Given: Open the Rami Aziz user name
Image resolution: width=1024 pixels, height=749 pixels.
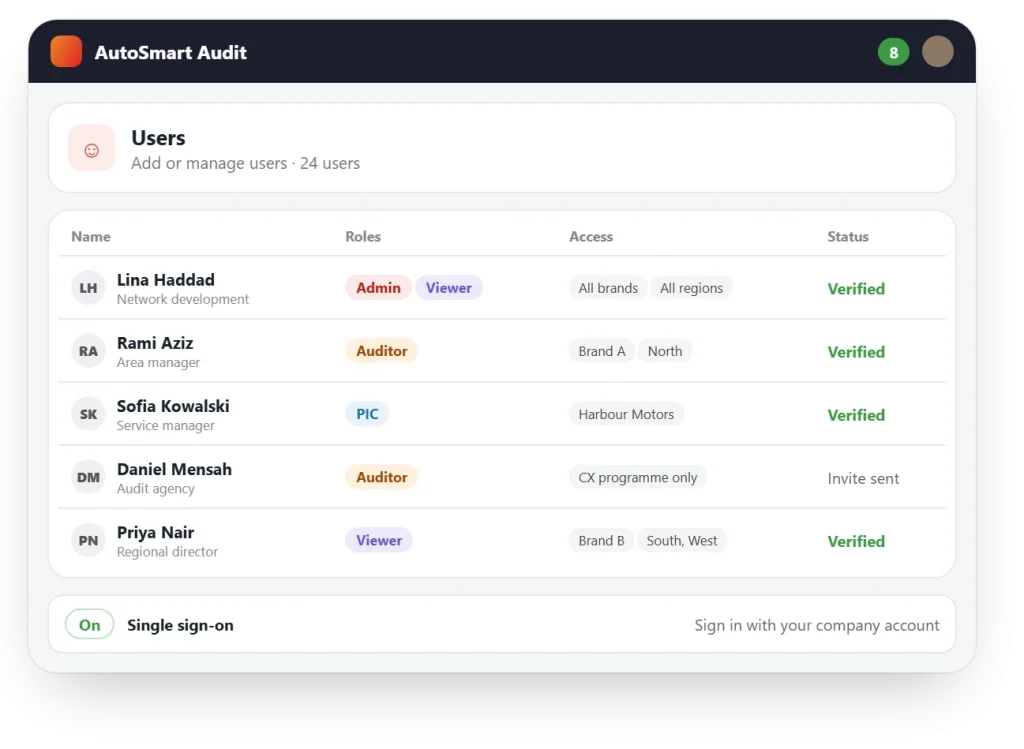Looking at the screenshot, I should (155, 343).
